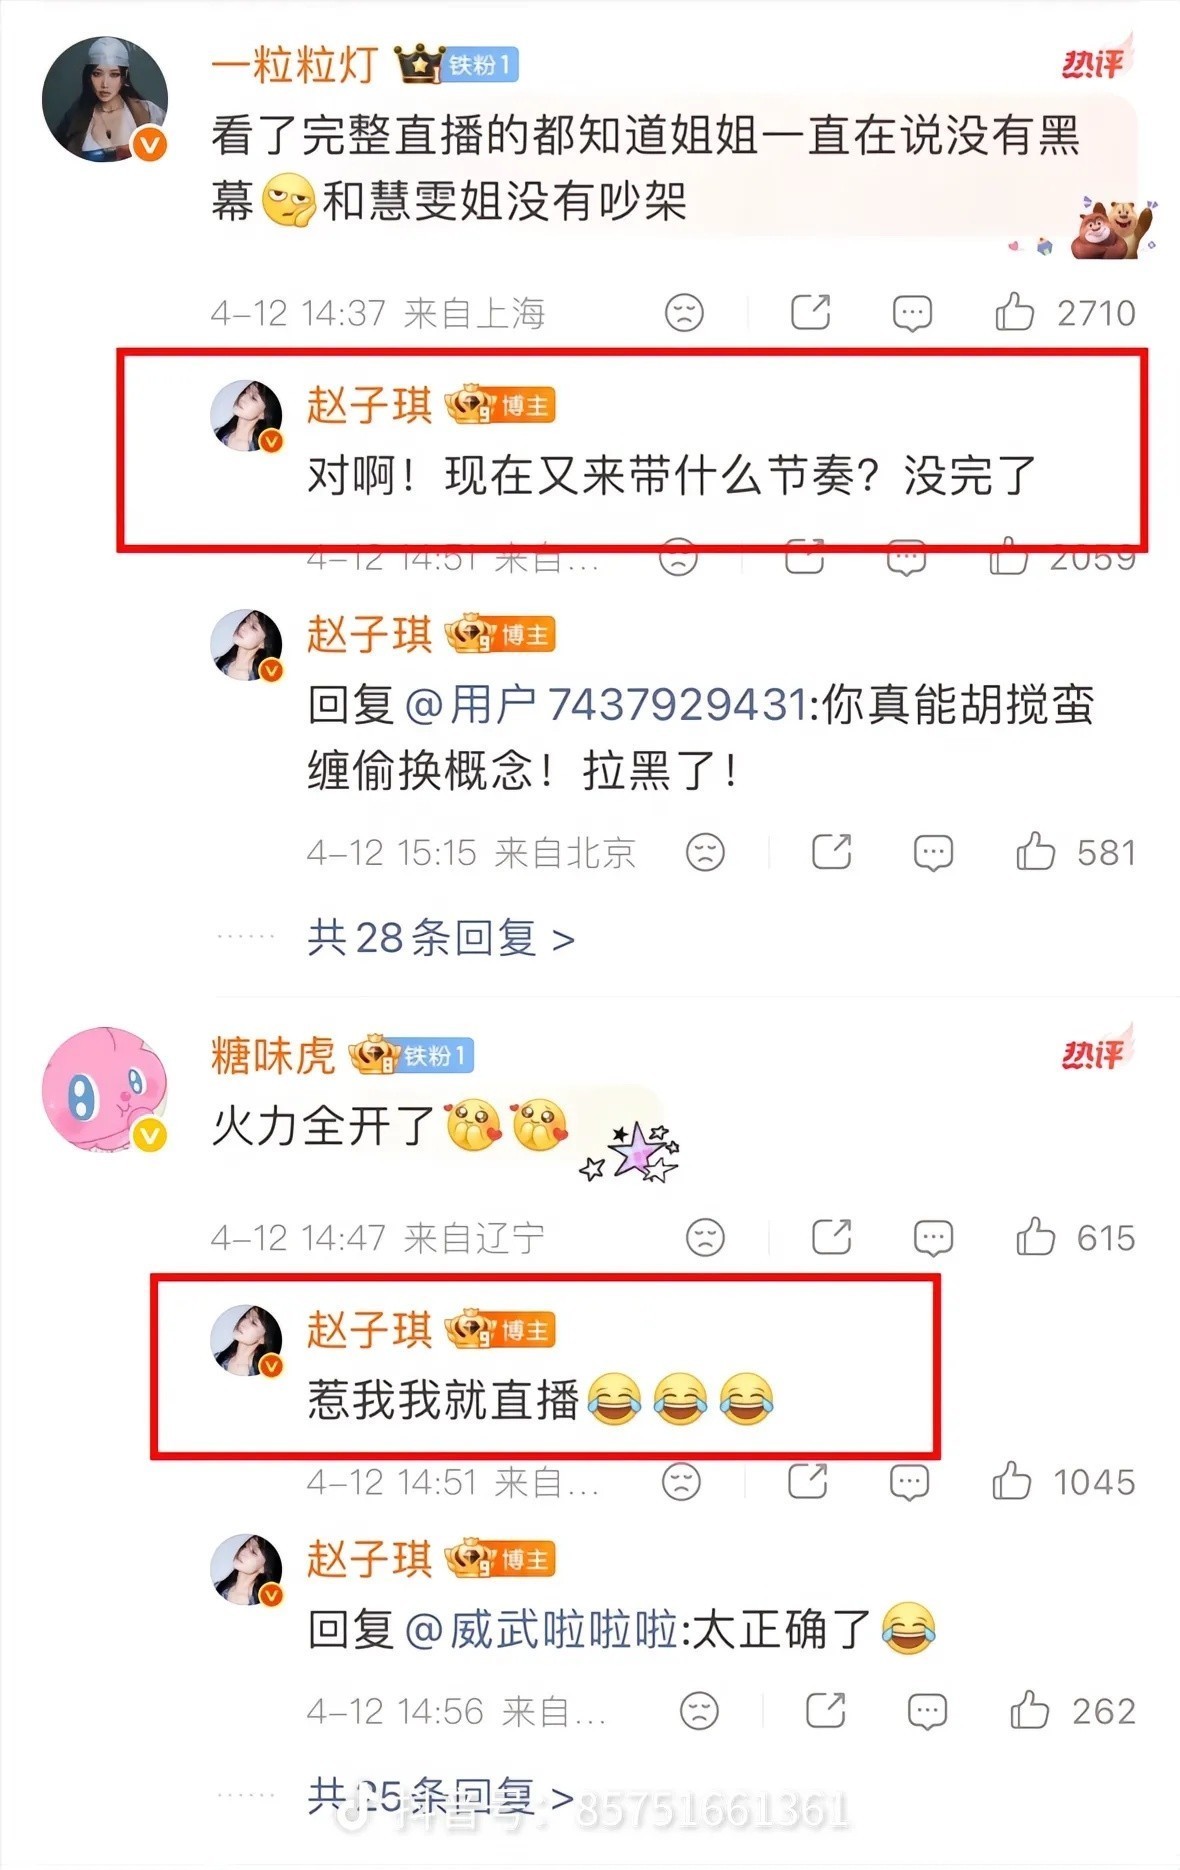Image resolution: width=1180 pixels, height=1870 pixels.
Task: Open 一粒粒灯's profile avatar
Action: (x=105, y=100)
